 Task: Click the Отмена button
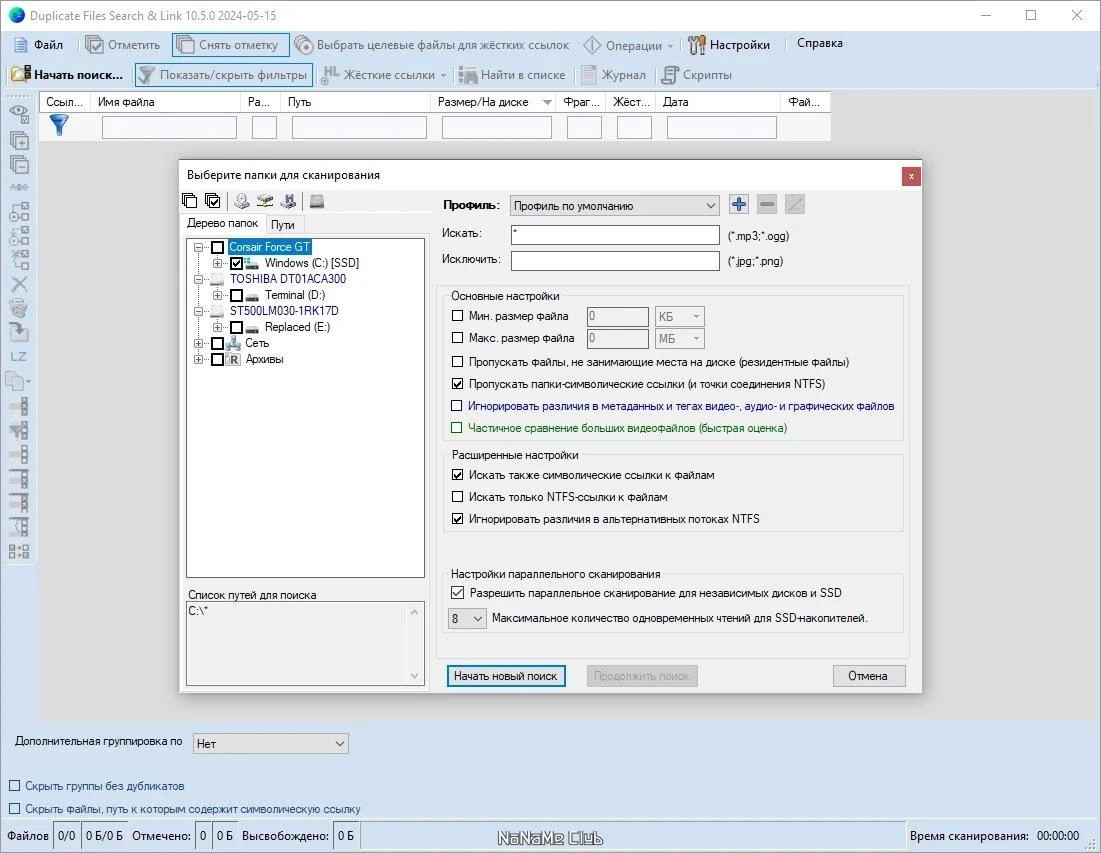[x=869, y=676]
